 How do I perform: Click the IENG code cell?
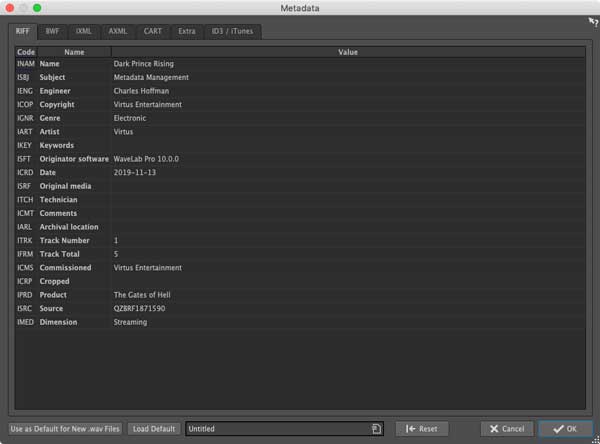point(26,91)
